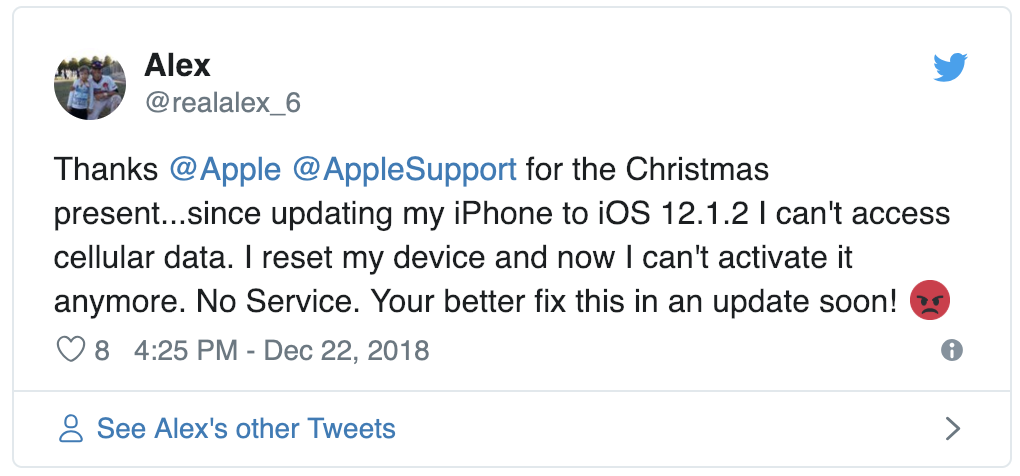The height and width of the screenshot is (476, 1020).
Task: Open the 4:25 PM timestamp link
Action: point(185,351)
